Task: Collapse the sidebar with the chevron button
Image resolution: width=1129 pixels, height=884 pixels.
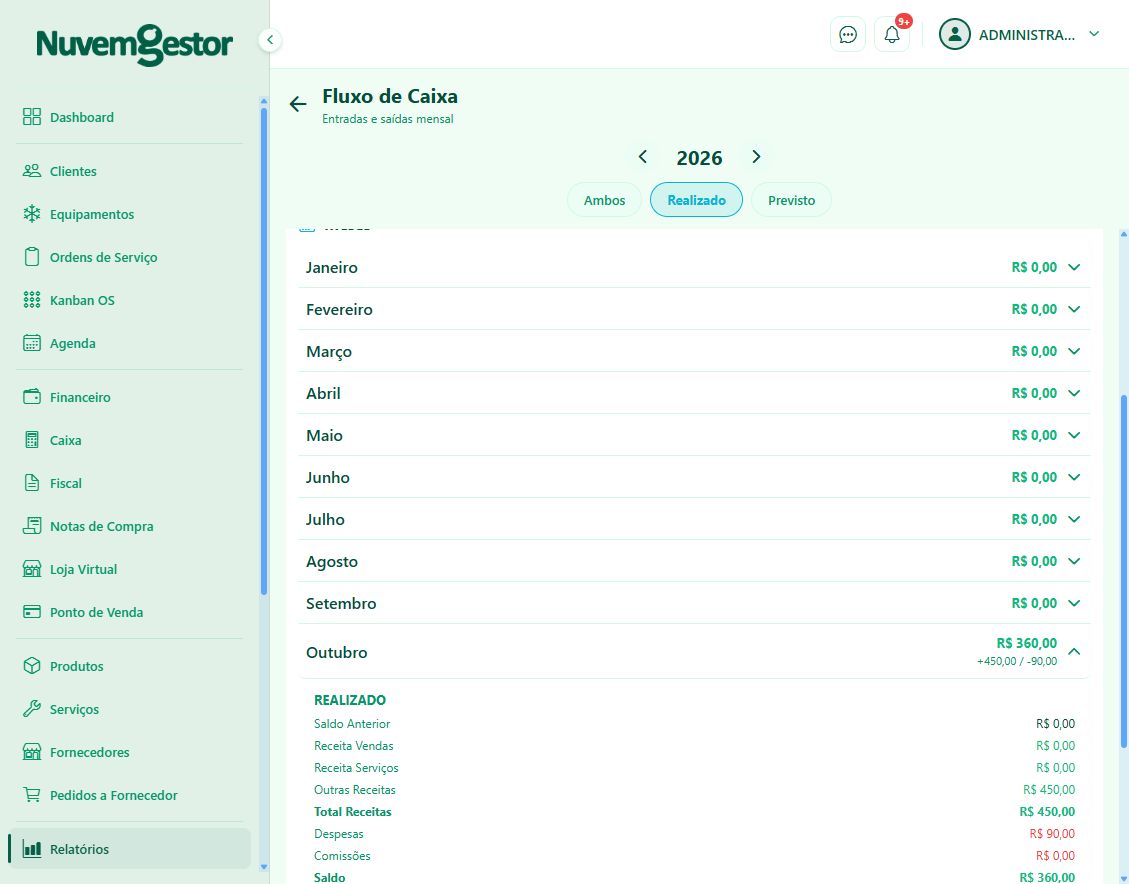Action: click(269, 40)
